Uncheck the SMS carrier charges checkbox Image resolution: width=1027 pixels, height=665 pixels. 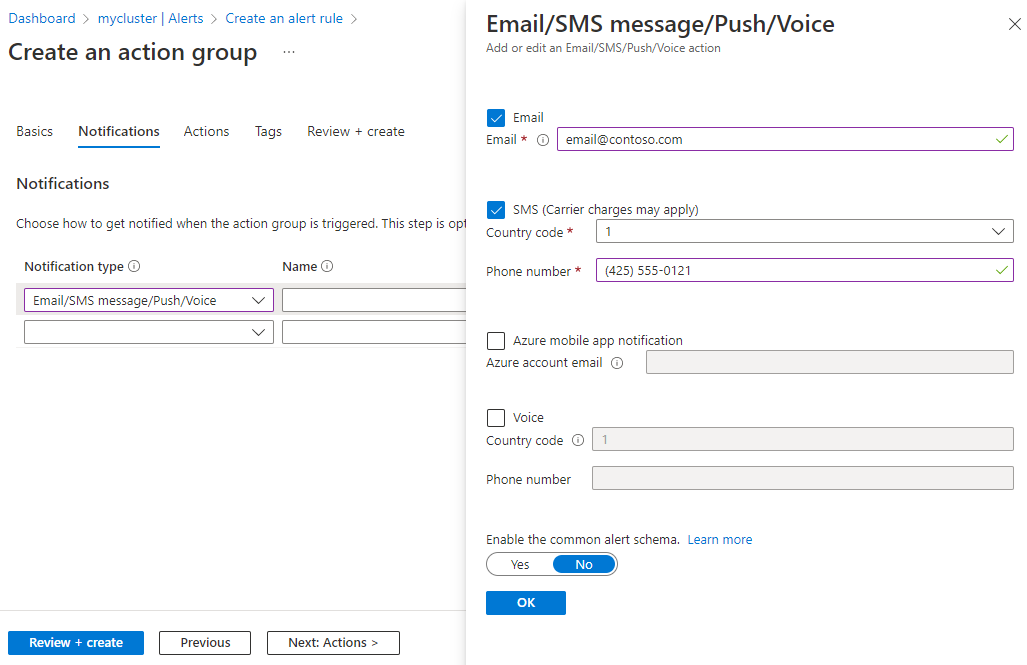(x=496, y=210)
